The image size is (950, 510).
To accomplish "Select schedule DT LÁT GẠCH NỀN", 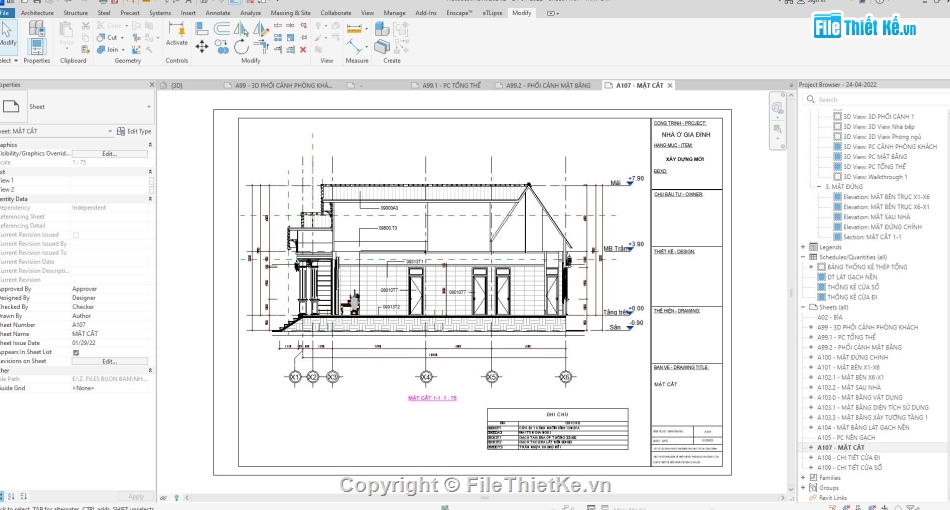I will [x=852, y=277].
